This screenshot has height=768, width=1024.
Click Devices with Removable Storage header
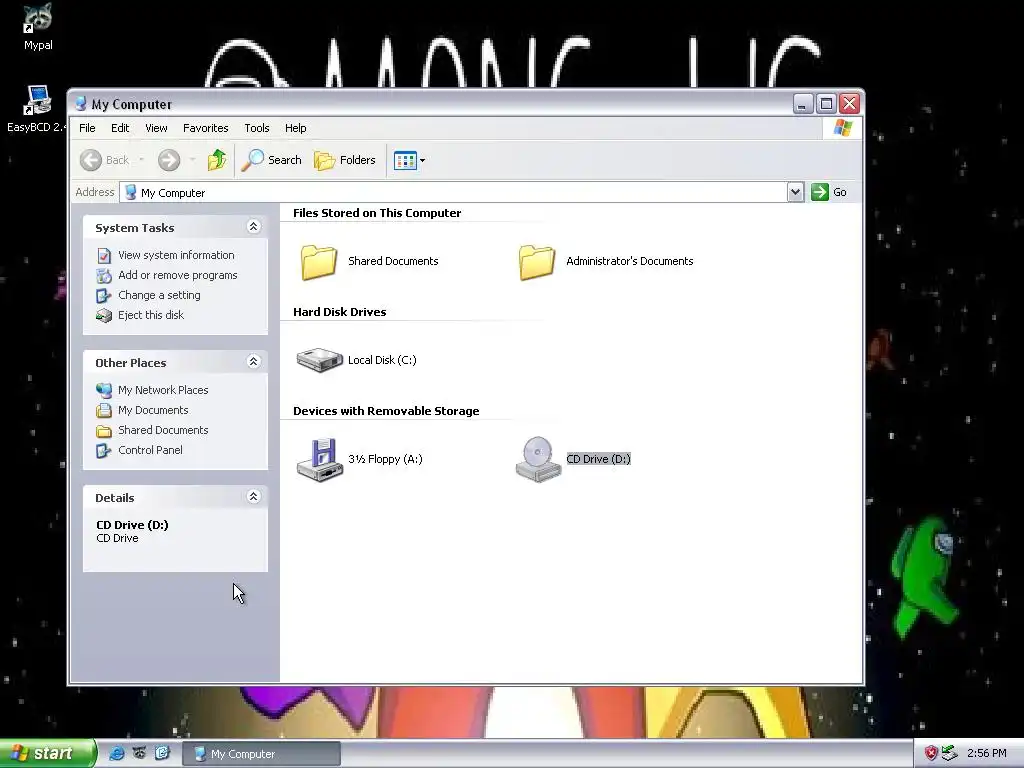[x=386, y=411]
